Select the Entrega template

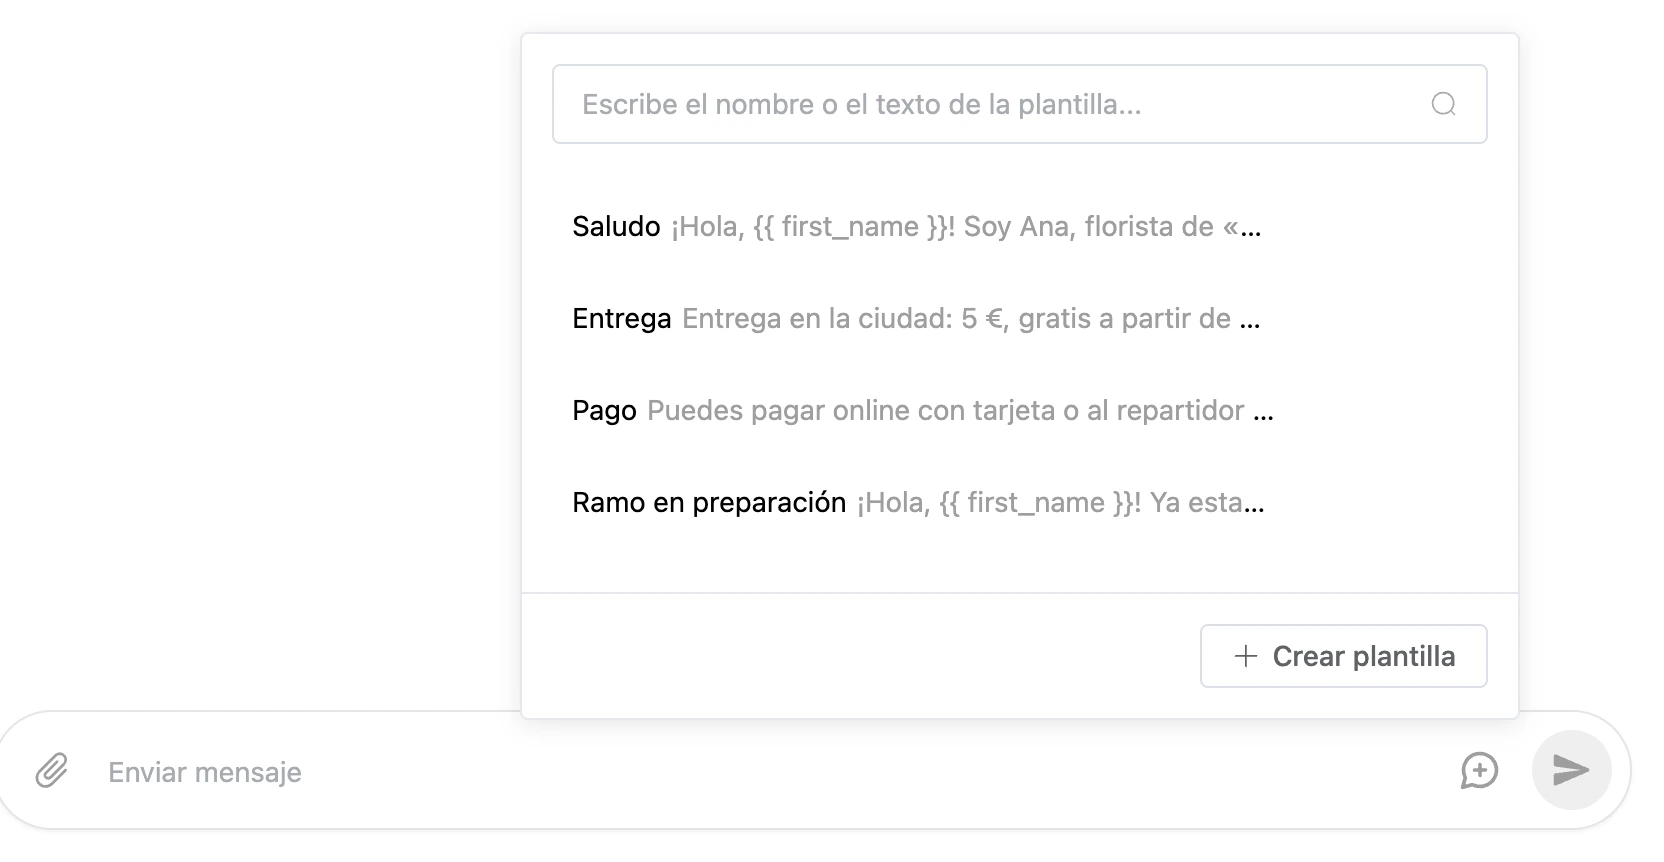(1019, 319)
